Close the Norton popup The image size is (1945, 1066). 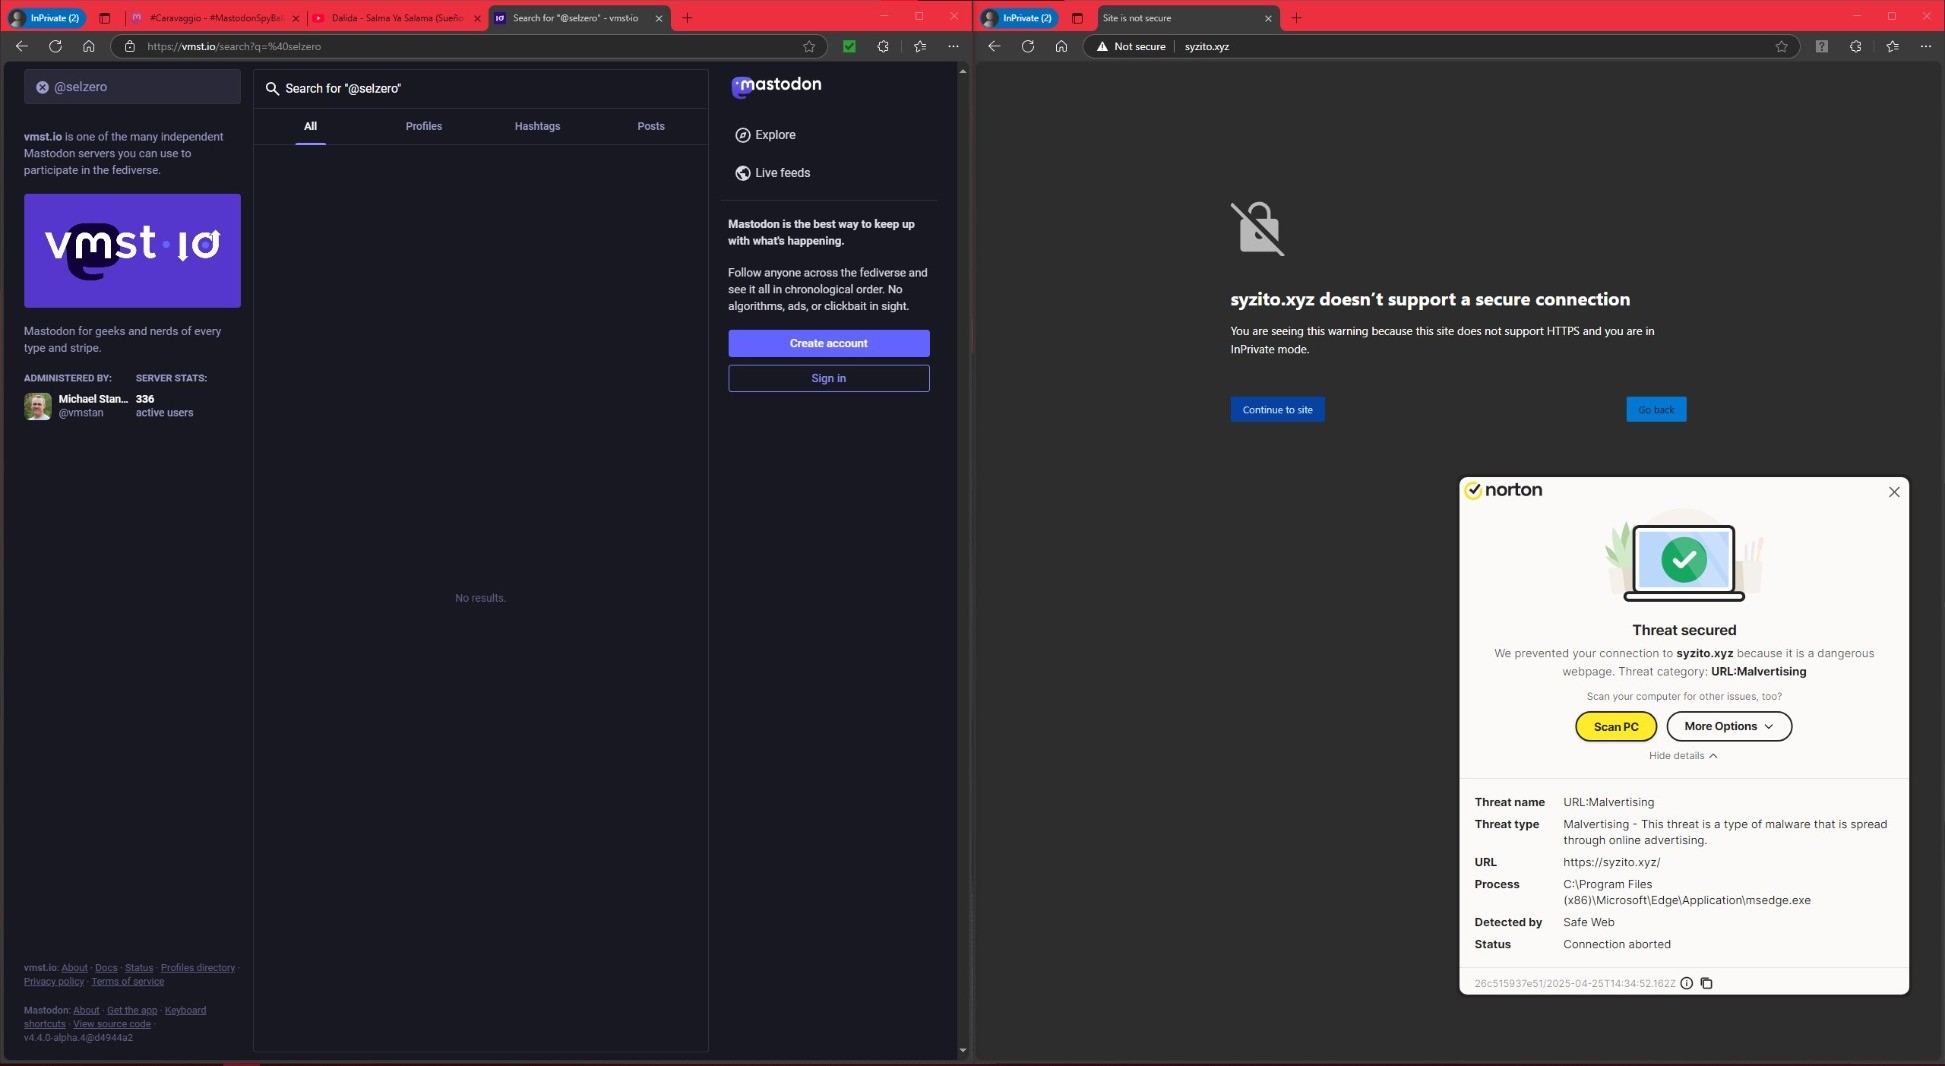coord(1893,492)
